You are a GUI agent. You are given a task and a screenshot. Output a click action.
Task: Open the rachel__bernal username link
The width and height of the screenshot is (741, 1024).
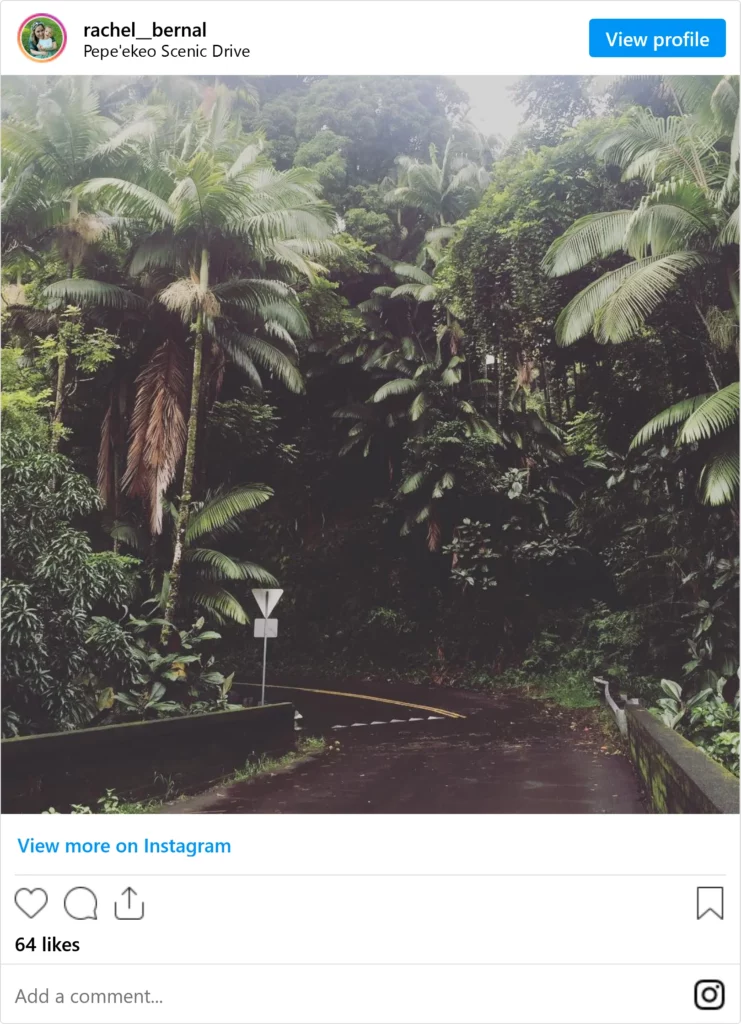click(x=144, y=29)
